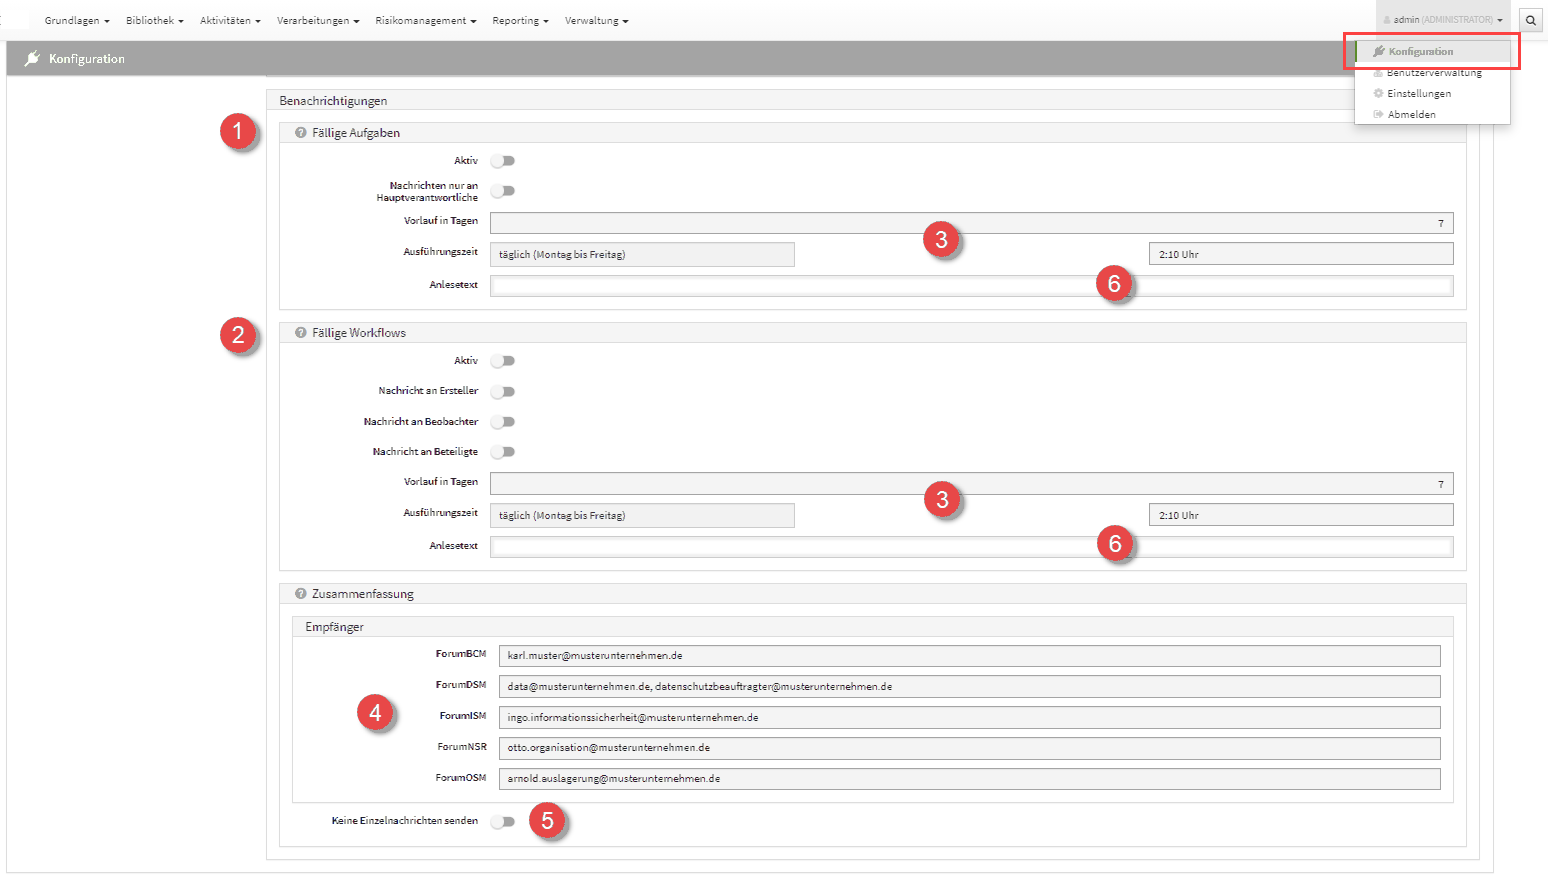This screenshot has height=880, width=1548.
Task: Click Abmelden to log out
Action: 1411,115
